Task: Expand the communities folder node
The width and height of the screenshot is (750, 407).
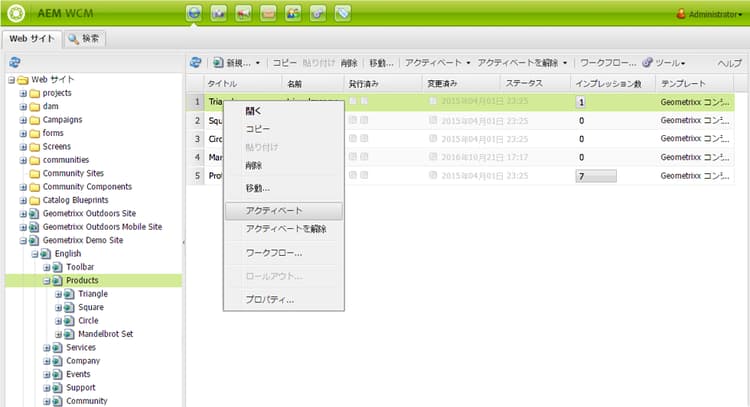Action: click(x=23, y=160)
